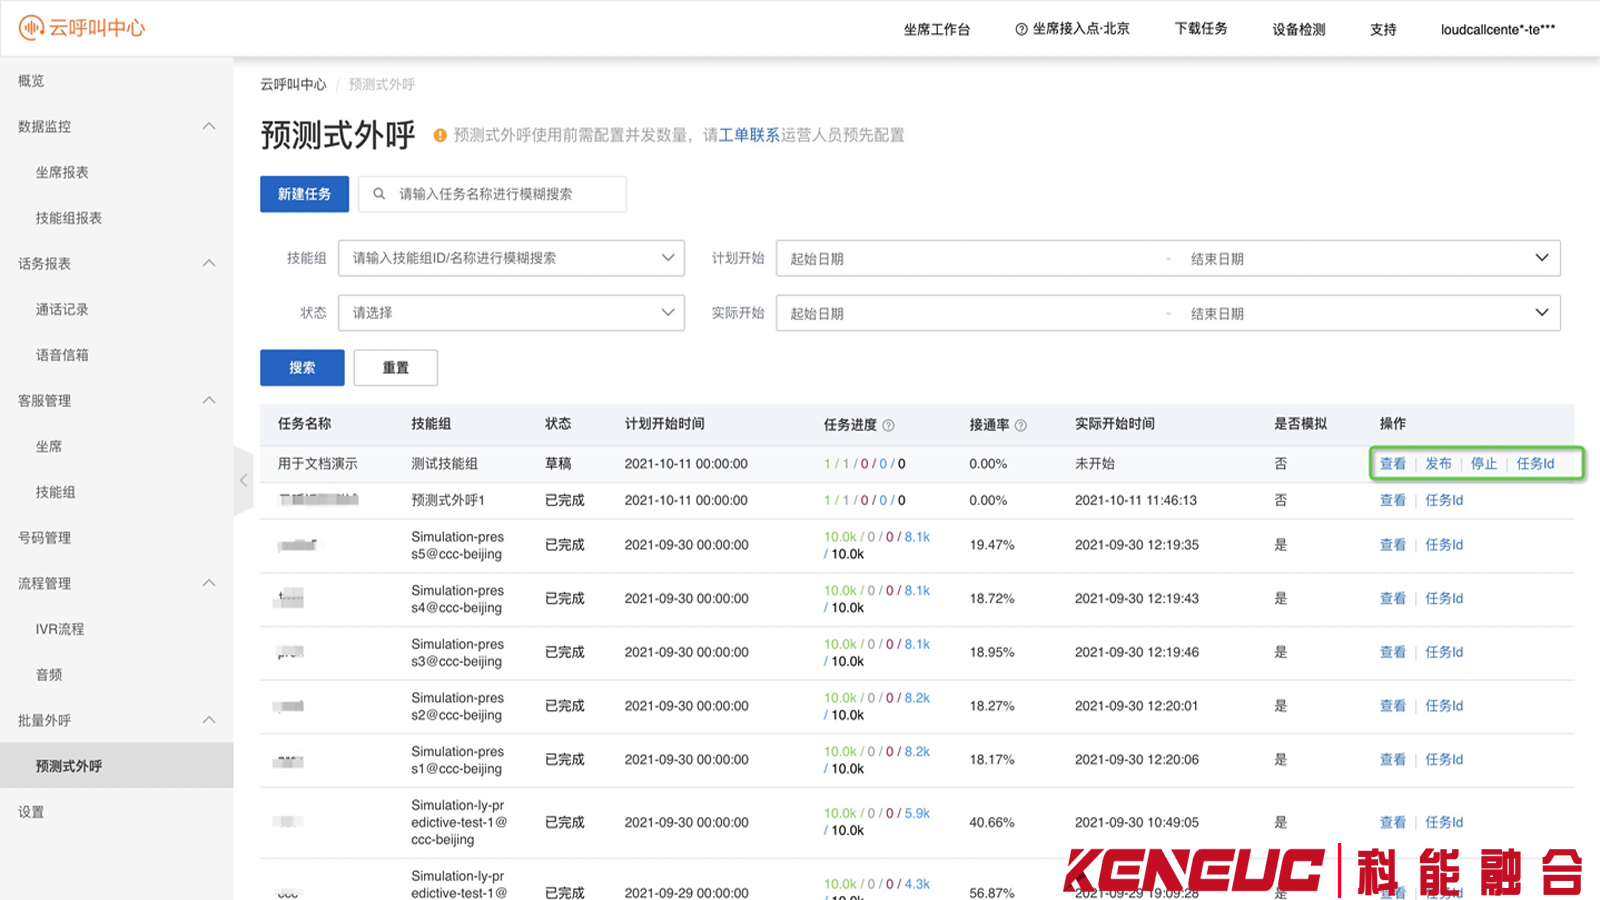Expand the 计划开始 date range picker arrow
Image resolution: width=1600 pixels, height=900 pixels.
point(1542,258)
